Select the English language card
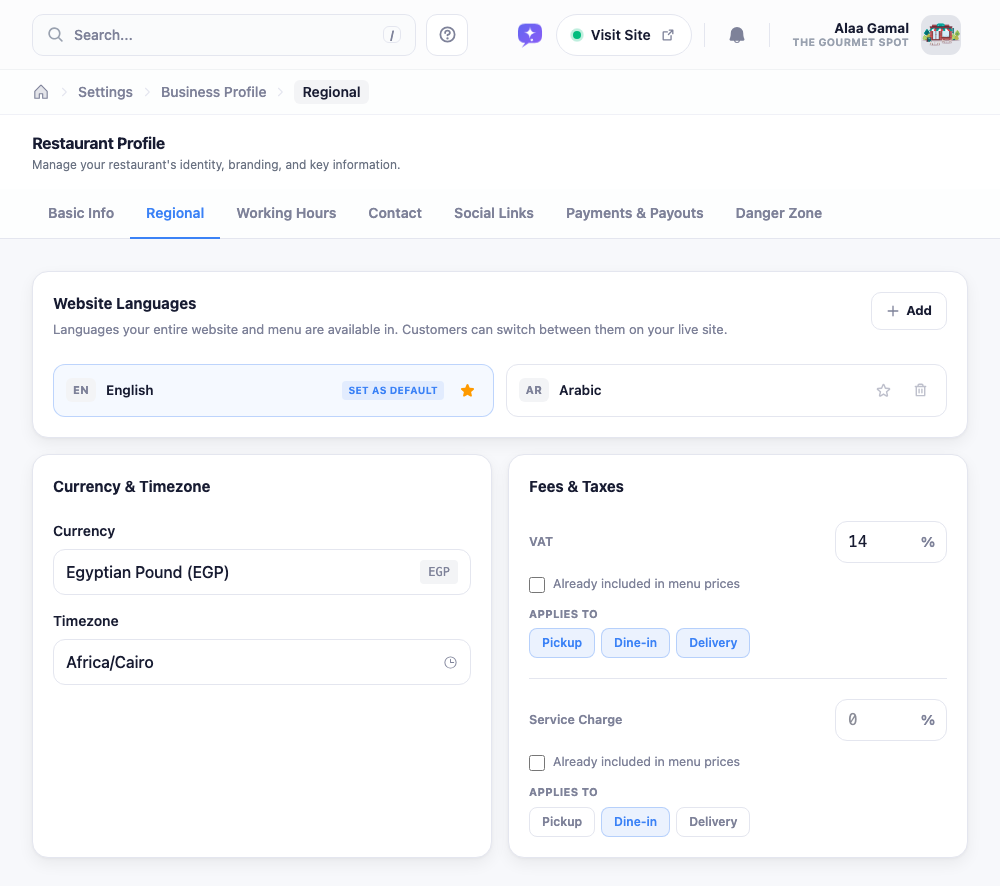1000x886 pixels. (273, 390)
